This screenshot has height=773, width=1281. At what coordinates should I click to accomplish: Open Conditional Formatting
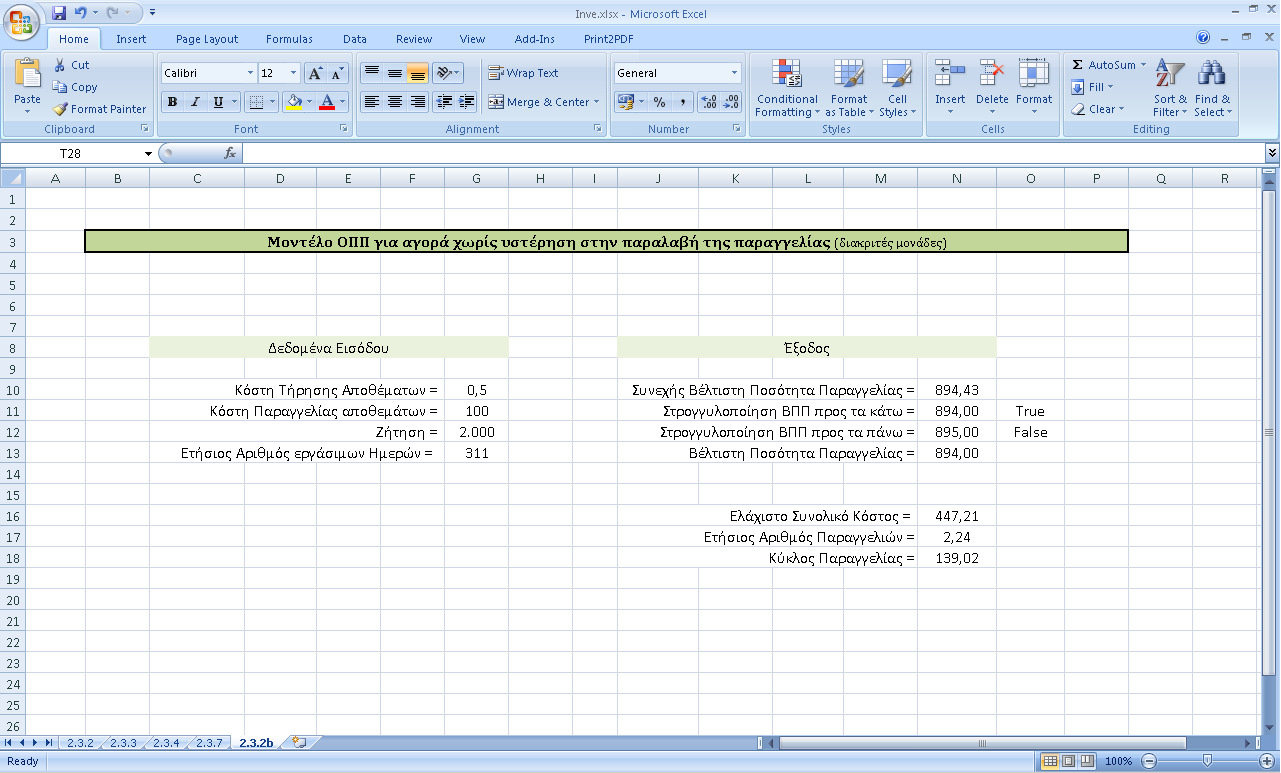tap(787, 88)
